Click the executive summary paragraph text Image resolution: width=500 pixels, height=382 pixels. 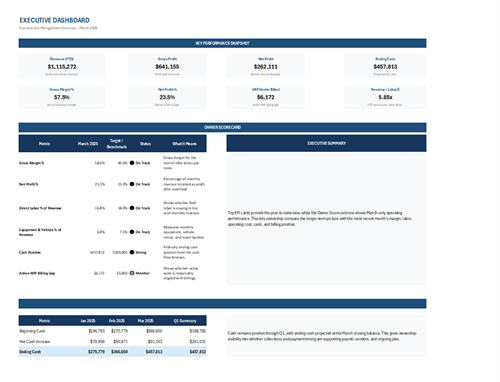tap(320, 219)
